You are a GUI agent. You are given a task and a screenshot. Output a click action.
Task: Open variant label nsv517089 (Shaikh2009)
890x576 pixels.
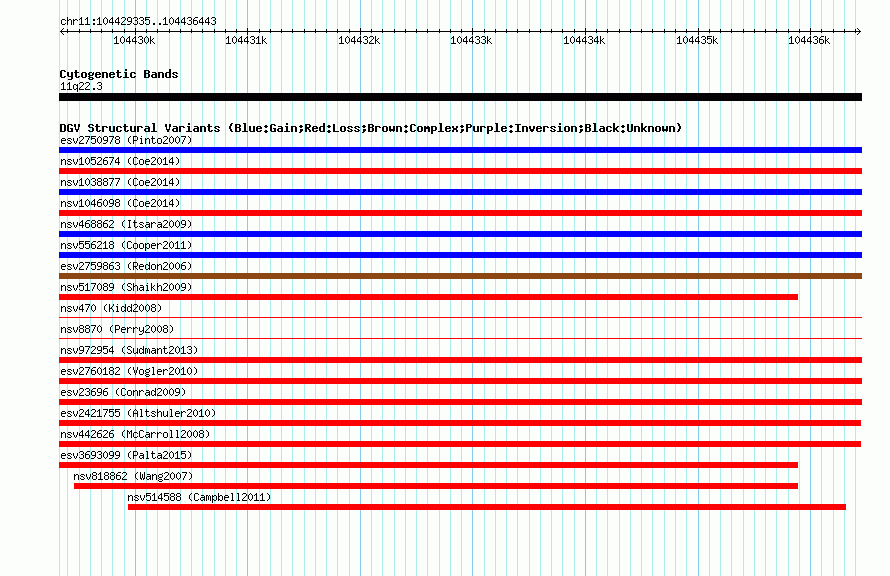(126, 287)
